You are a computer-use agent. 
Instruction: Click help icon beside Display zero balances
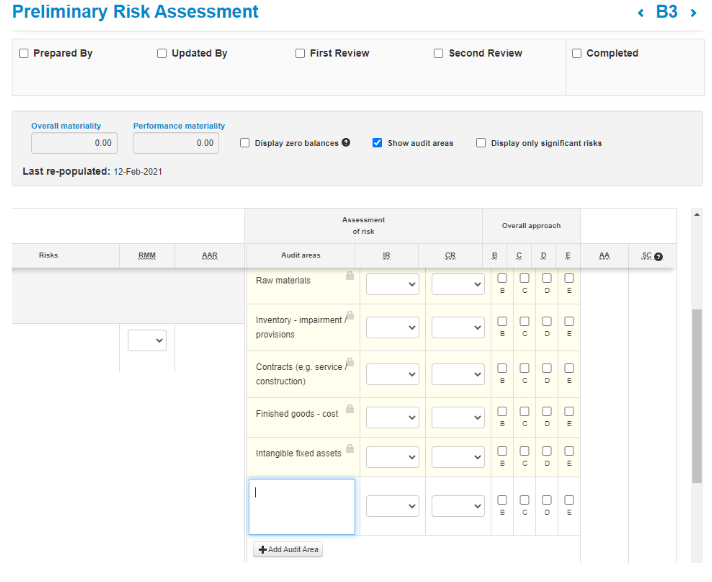346,143
